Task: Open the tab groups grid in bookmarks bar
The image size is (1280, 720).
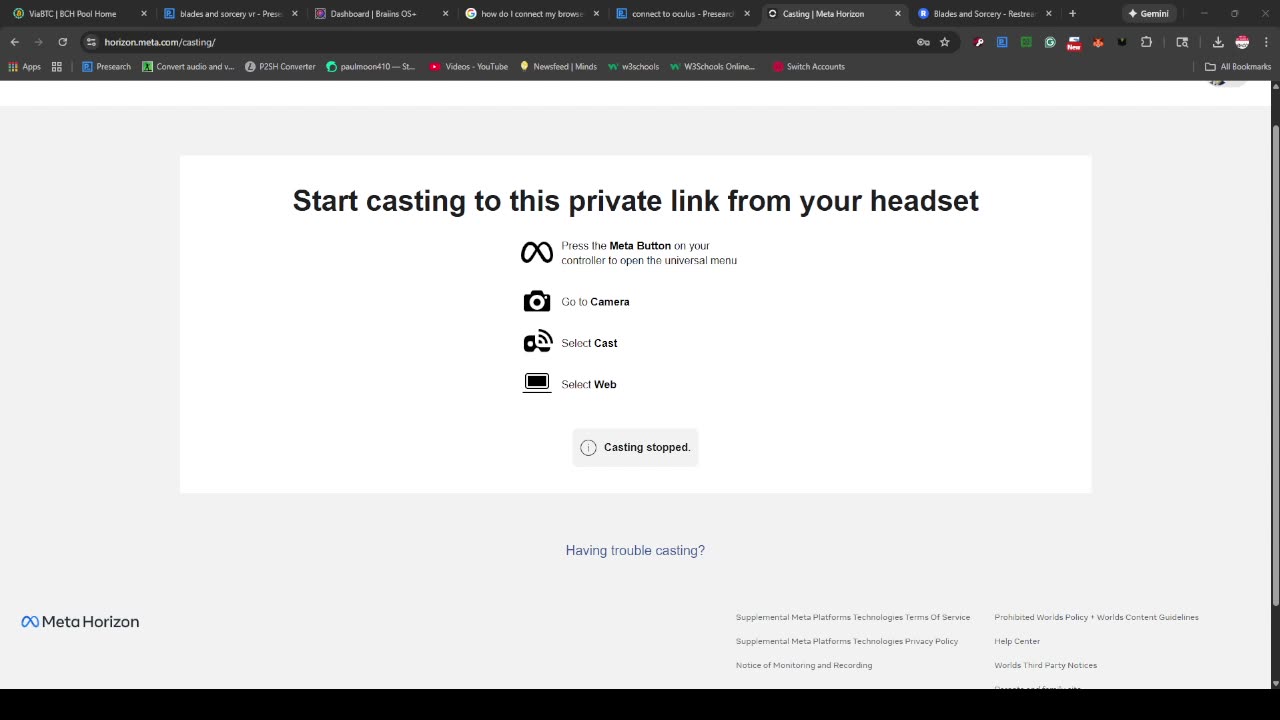Action: point(57,67)
